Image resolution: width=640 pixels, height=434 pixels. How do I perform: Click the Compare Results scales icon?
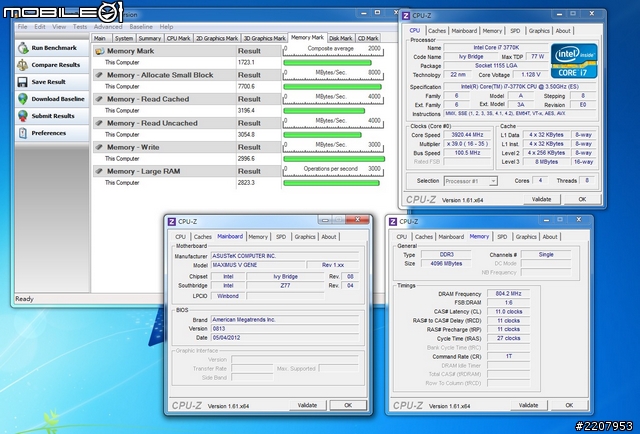(x=23, y=65)
